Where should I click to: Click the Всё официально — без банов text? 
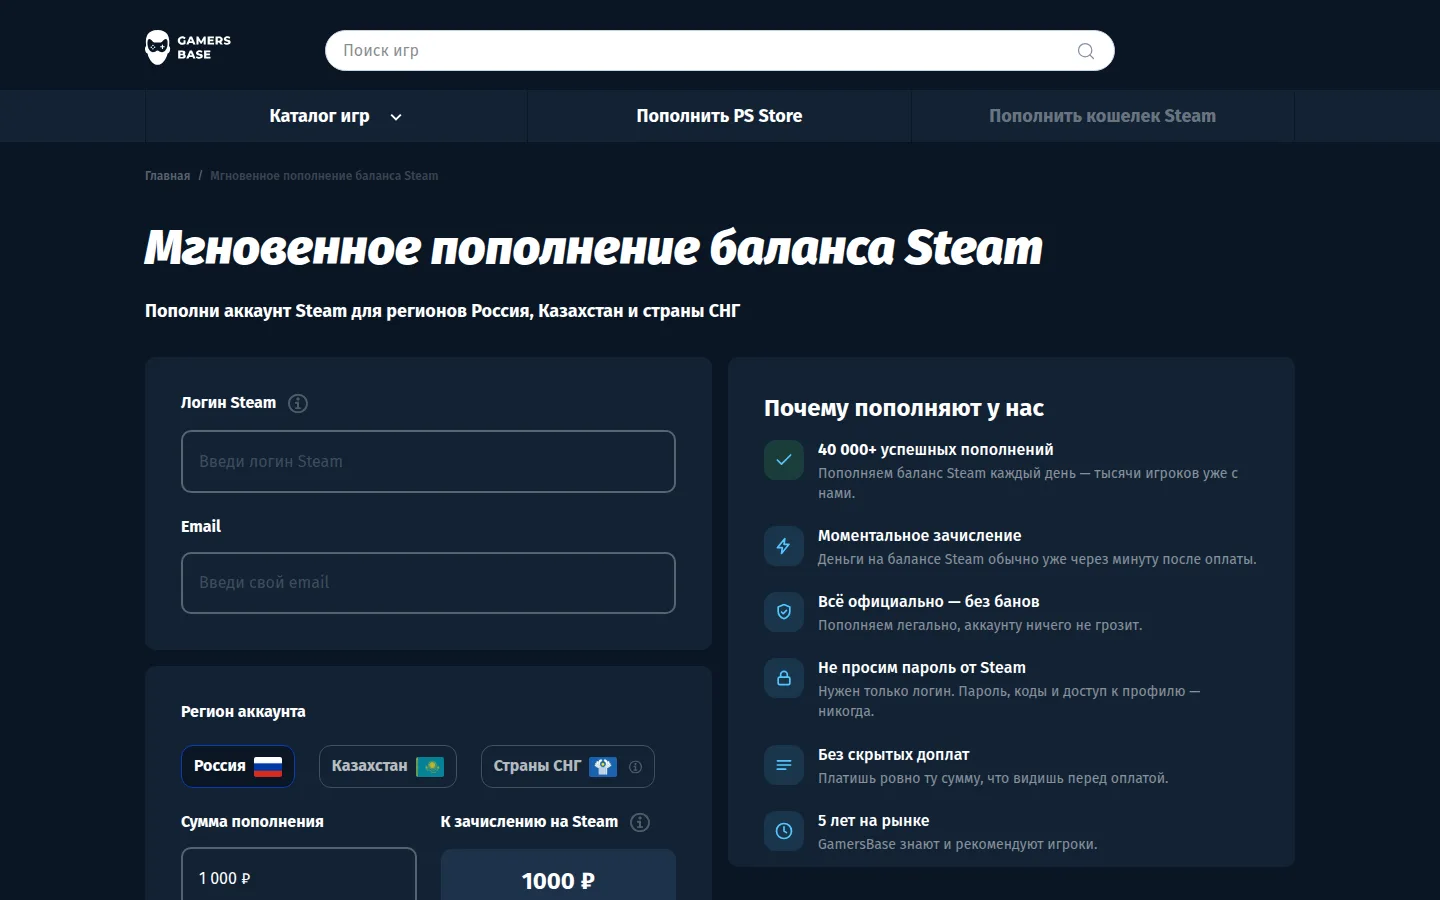pyautogui.click(x=929, y=602)
